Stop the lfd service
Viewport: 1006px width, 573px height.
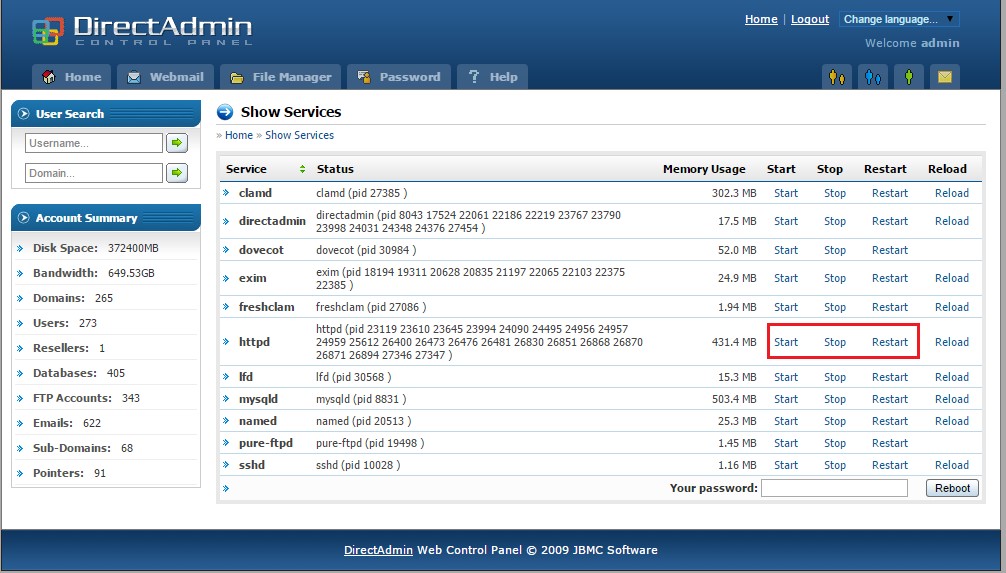835,377
